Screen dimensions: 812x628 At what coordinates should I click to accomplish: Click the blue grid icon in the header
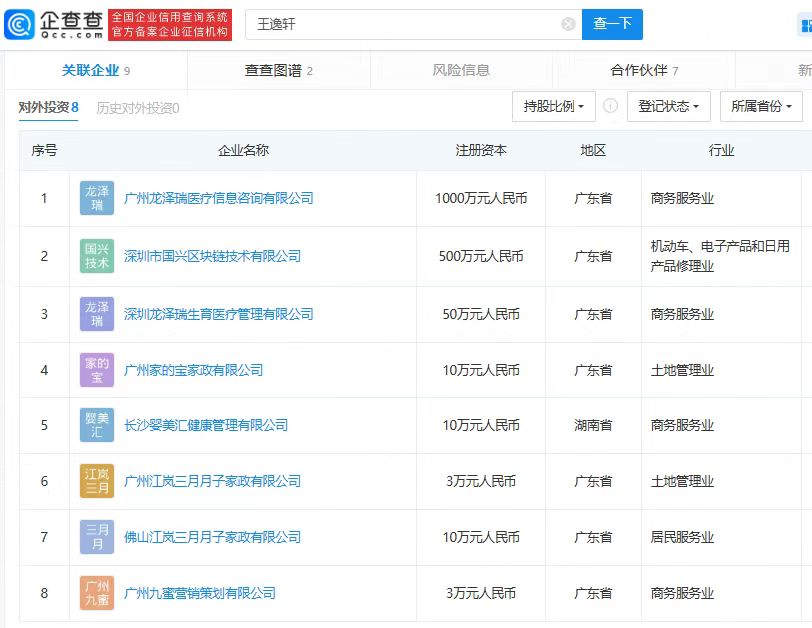(x=805, y=24)
